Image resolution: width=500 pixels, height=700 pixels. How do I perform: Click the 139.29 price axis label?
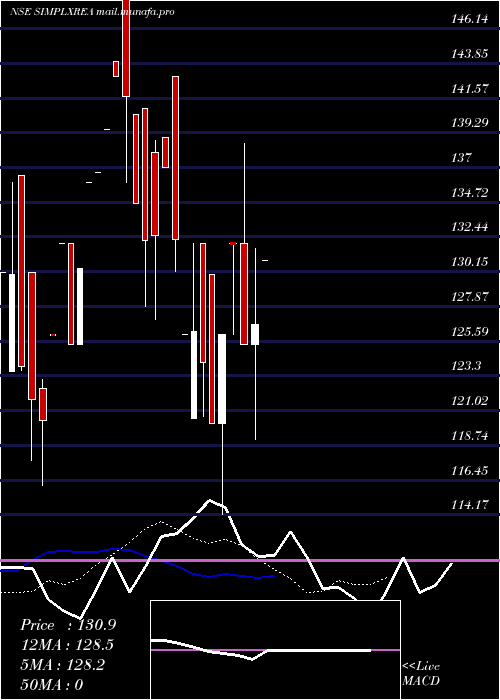[470, 123]
